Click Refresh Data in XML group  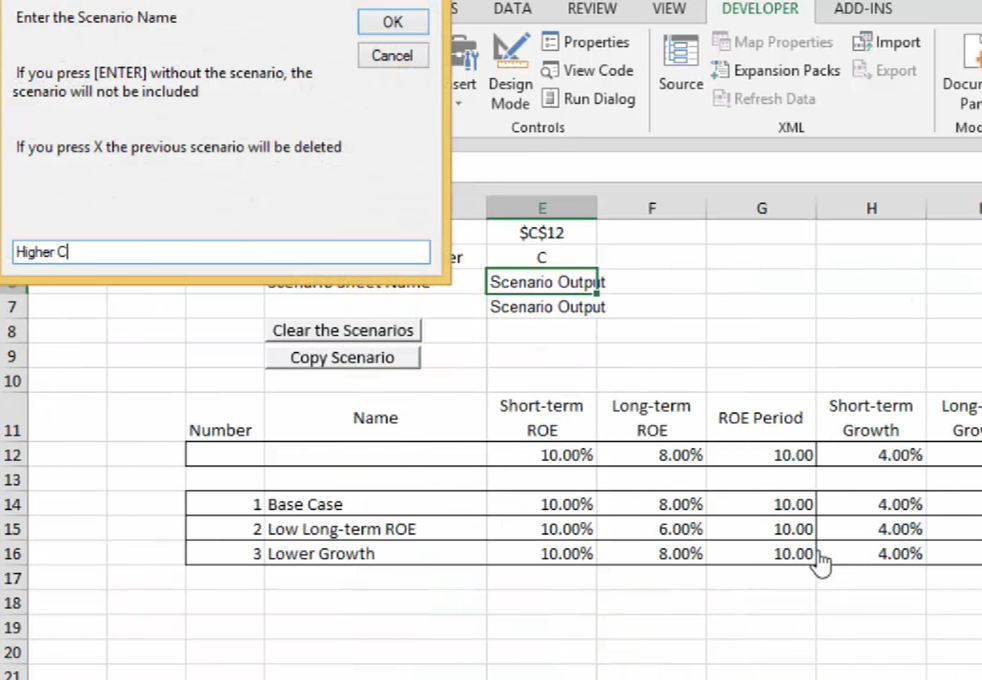[764, 98]
